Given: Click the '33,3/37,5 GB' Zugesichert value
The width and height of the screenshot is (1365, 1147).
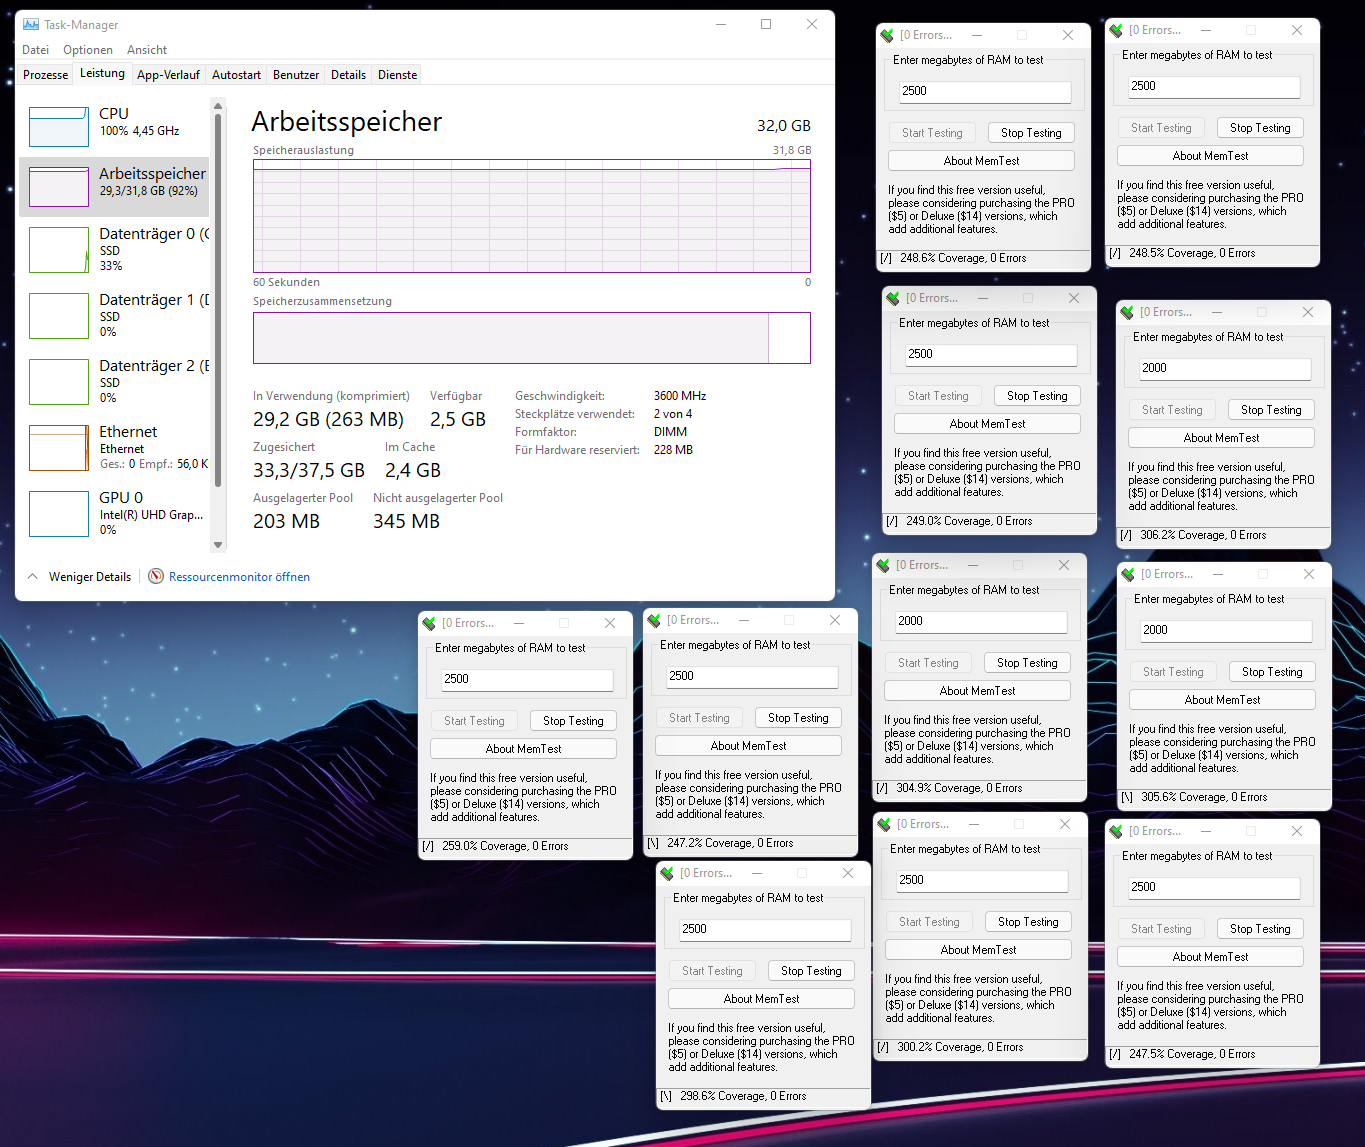Looking at the screenshot, I should coord(309,470).
